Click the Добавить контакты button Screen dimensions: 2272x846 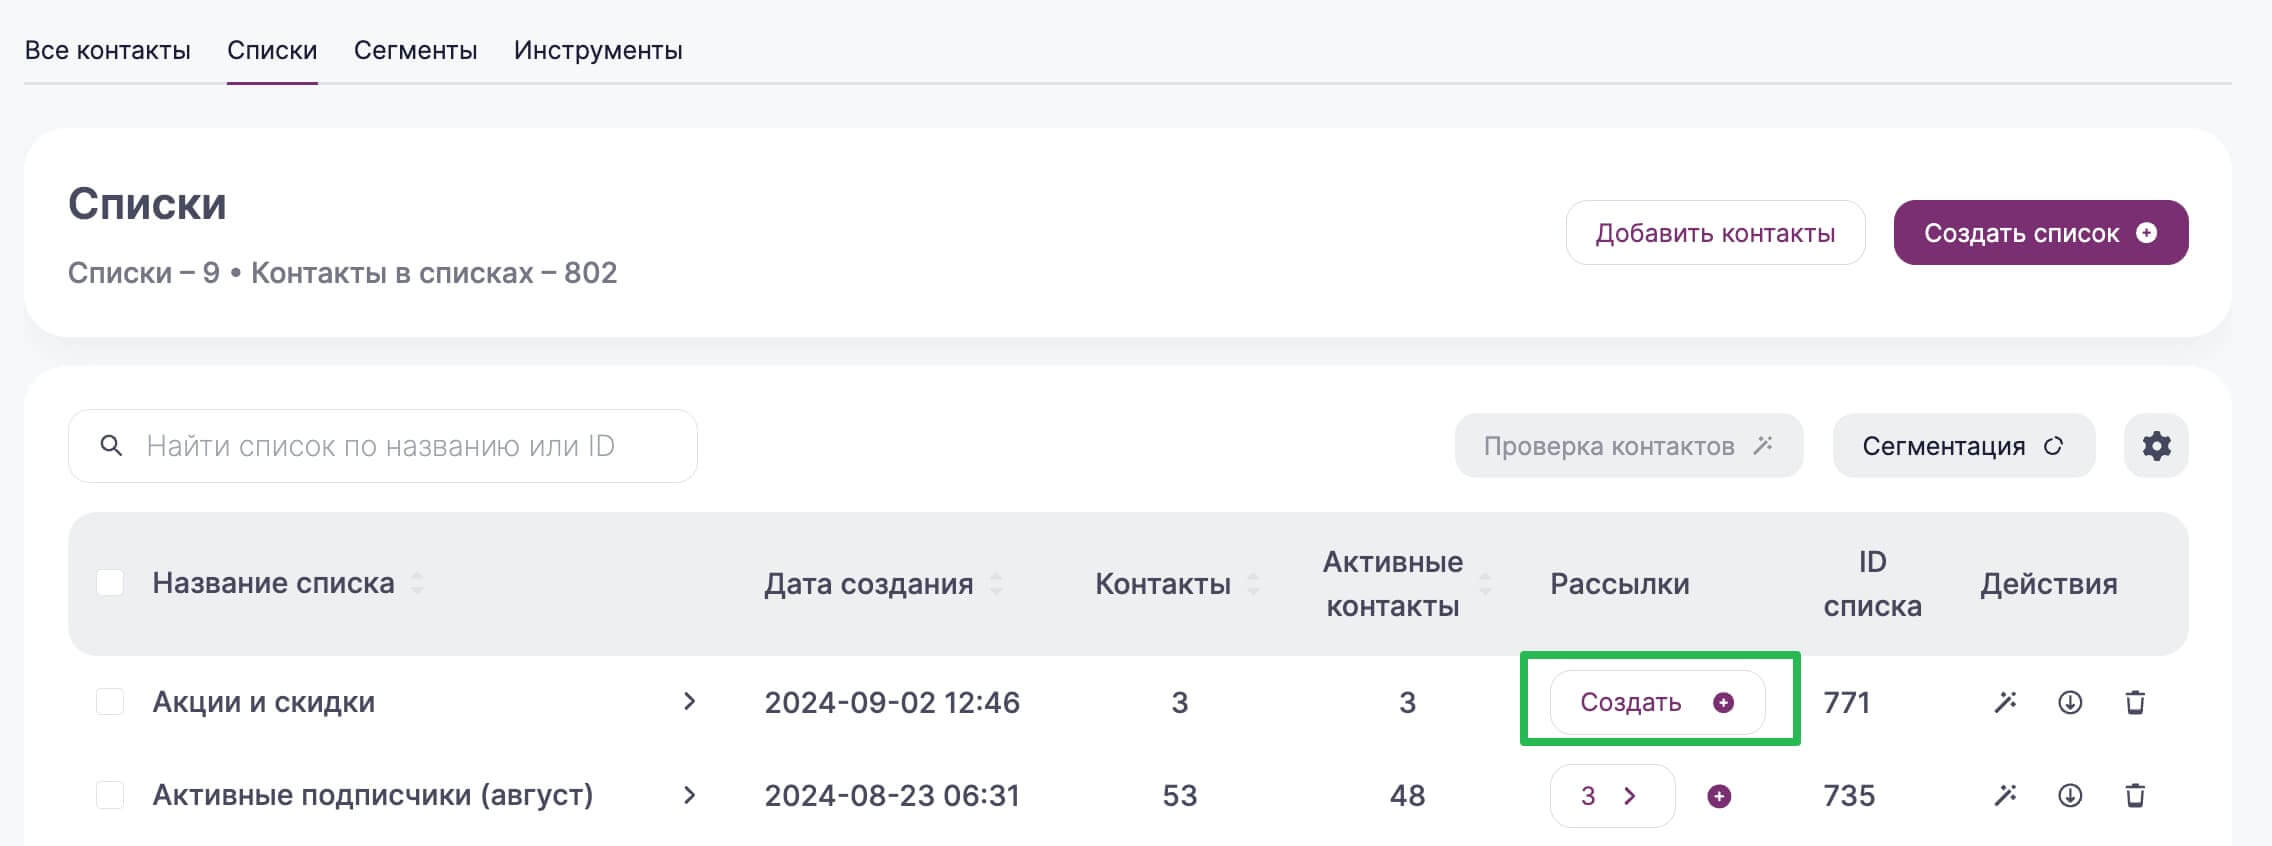click(x=1715, y=233)
